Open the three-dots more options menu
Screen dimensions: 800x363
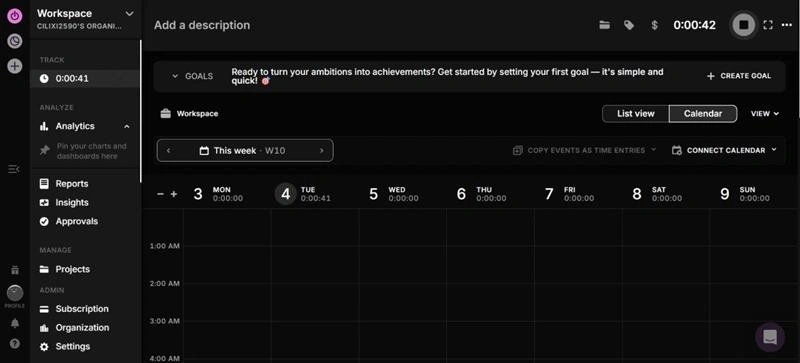(x=787, y=25)
